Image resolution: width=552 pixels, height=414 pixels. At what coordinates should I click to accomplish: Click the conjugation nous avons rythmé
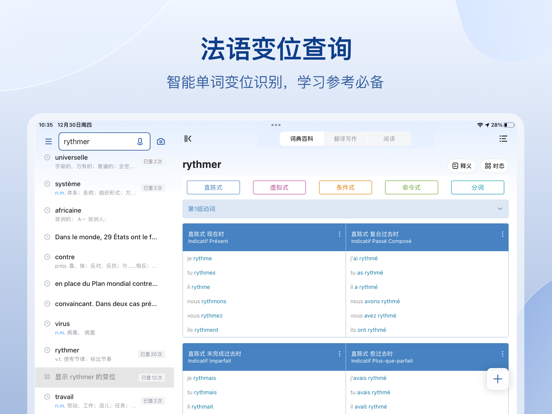[375, 301]
